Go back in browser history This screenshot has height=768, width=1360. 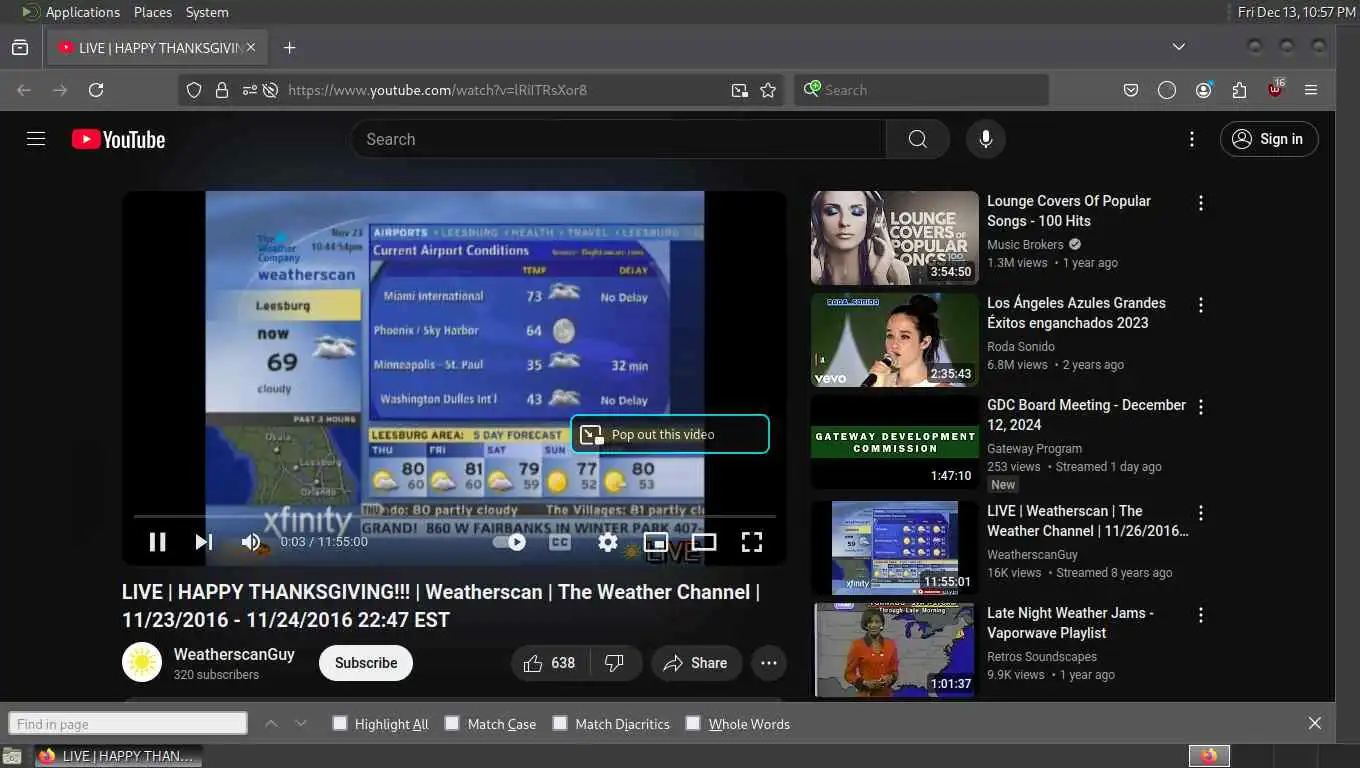point(24,90)
